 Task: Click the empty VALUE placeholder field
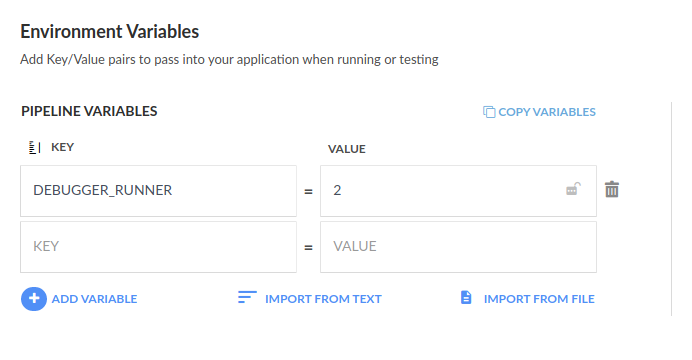[x=458, y=247]
